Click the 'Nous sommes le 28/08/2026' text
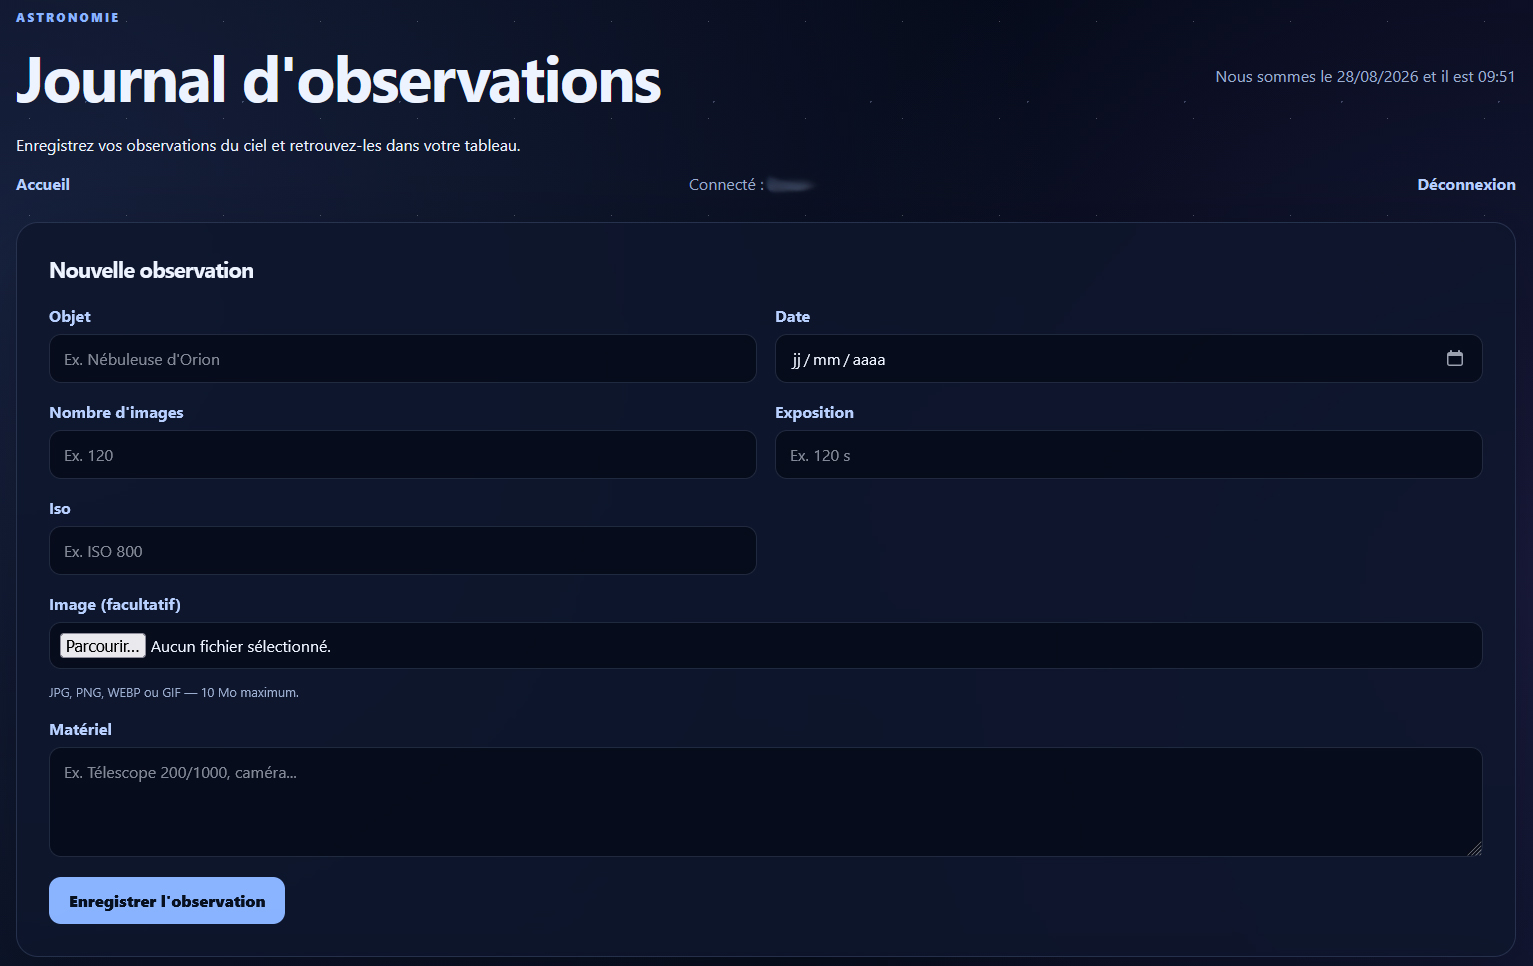The width and height of the screenshot is (1533, 966). point(1365,77)
